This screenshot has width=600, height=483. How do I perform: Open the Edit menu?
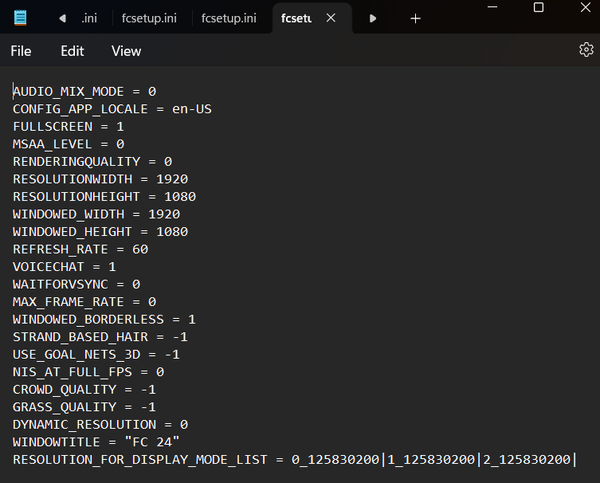pyautogui.click(x=72, y=51)
